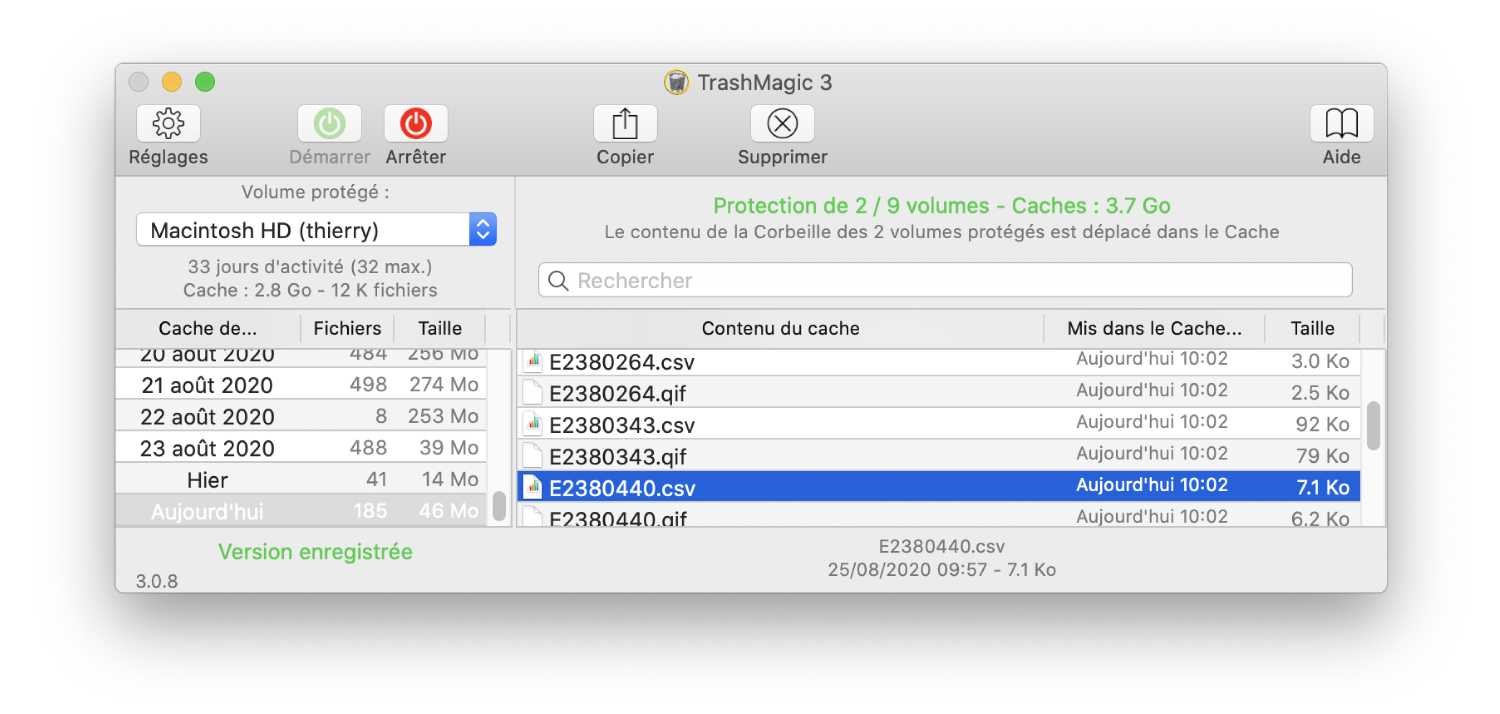Click the Copier share icon
Viewport: 1500px width, 714px height.
(x=625, y=124)
